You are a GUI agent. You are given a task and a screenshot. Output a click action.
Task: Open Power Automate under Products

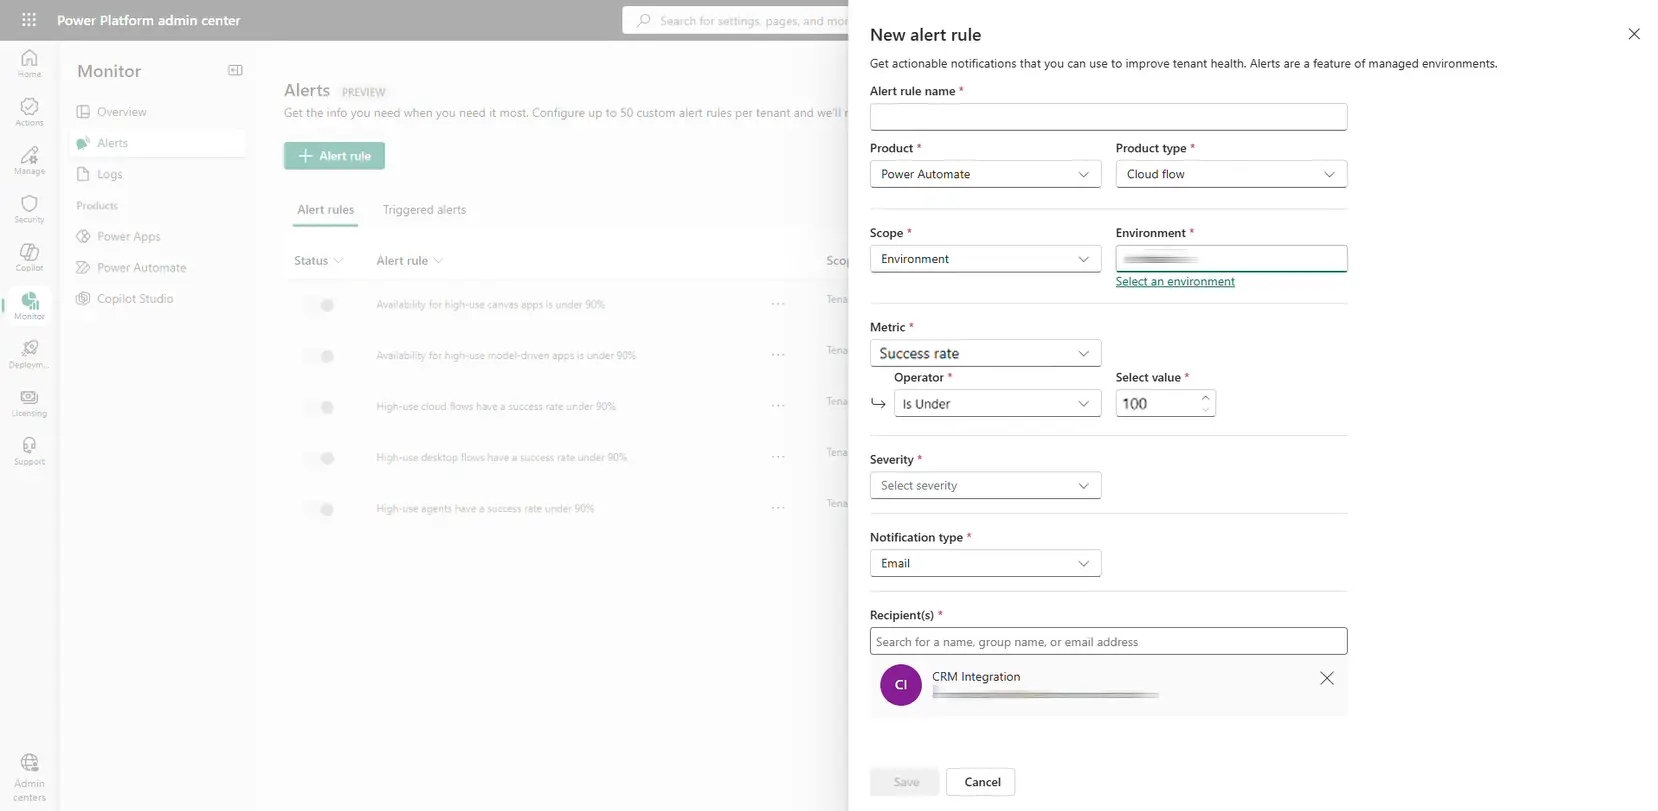tap(158, 268)
